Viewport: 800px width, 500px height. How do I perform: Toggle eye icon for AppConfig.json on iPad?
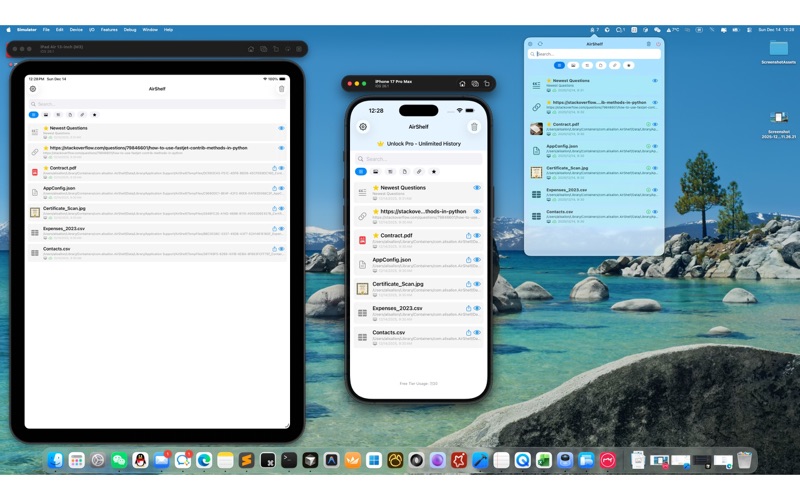(x=282, y=188)
